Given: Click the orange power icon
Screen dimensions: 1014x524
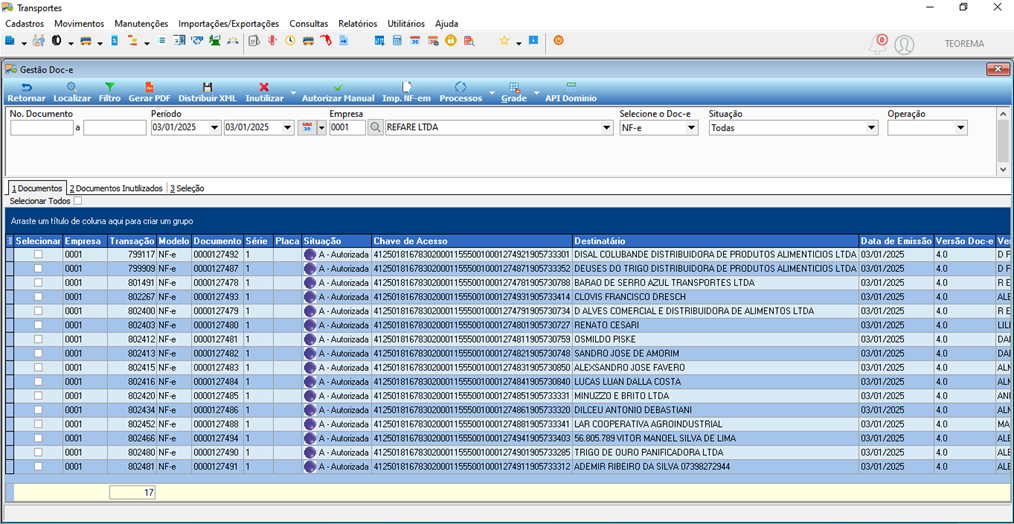Looking at the screenshot, I should (558, 40).
